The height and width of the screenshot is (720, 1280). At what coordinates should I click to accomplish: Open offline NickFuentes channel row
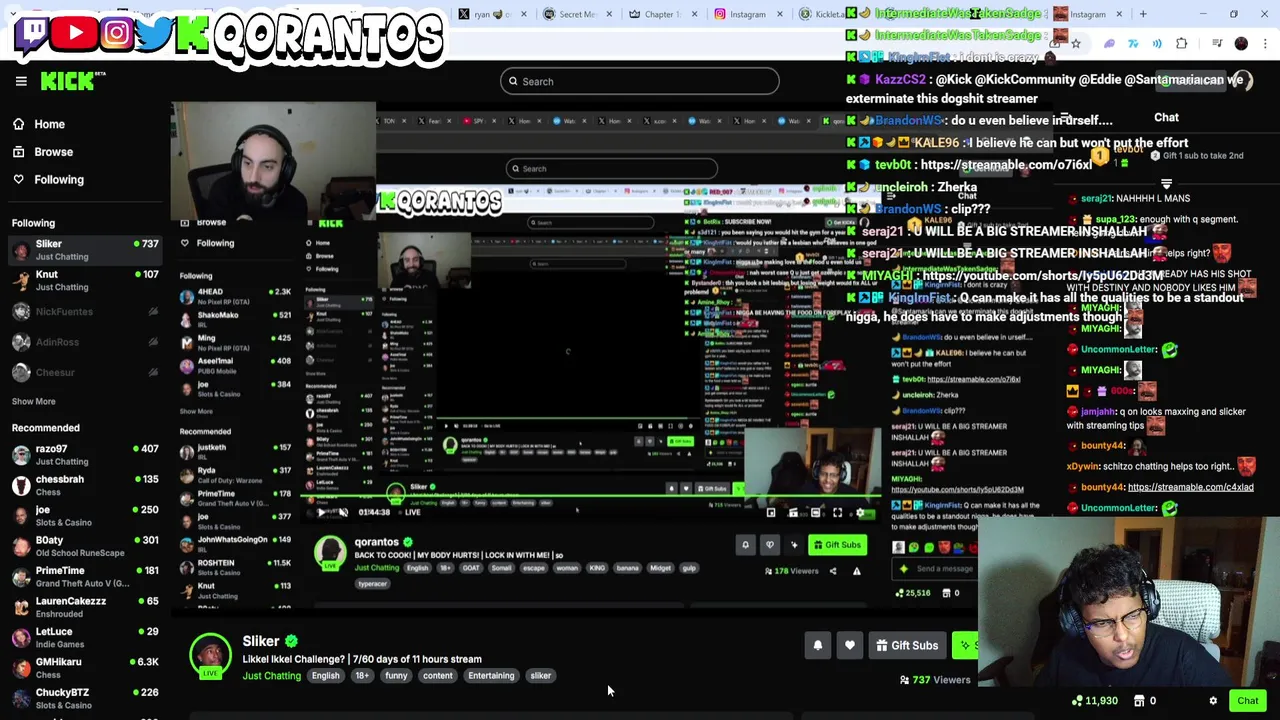click(x=85, y=312)
